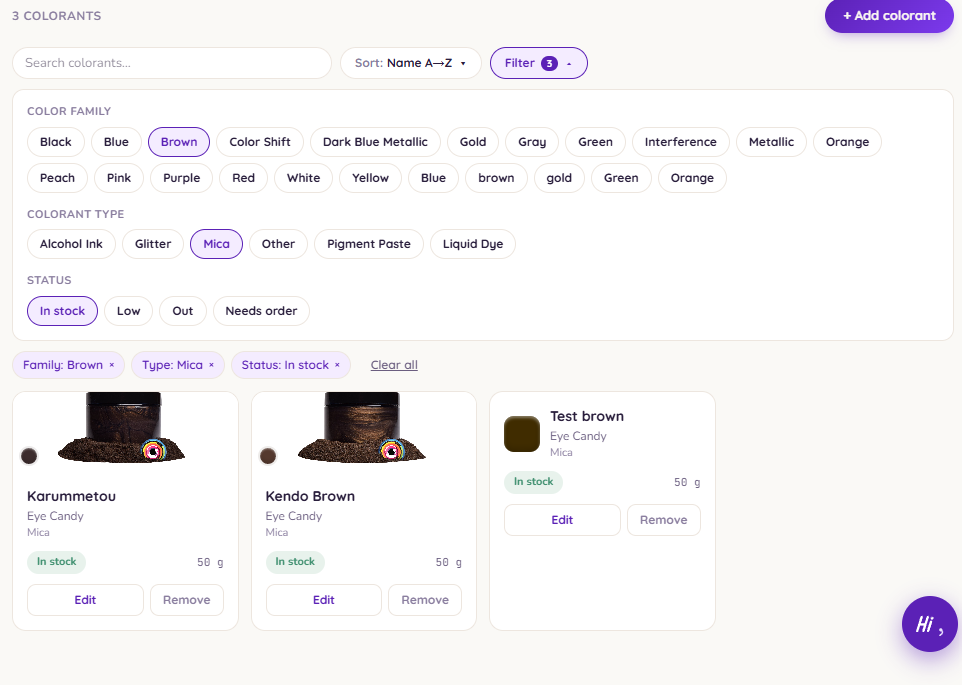Collapse the Filter panel button
The width and height of the screenshot is (962, 685).
click(x=539, y=63)
